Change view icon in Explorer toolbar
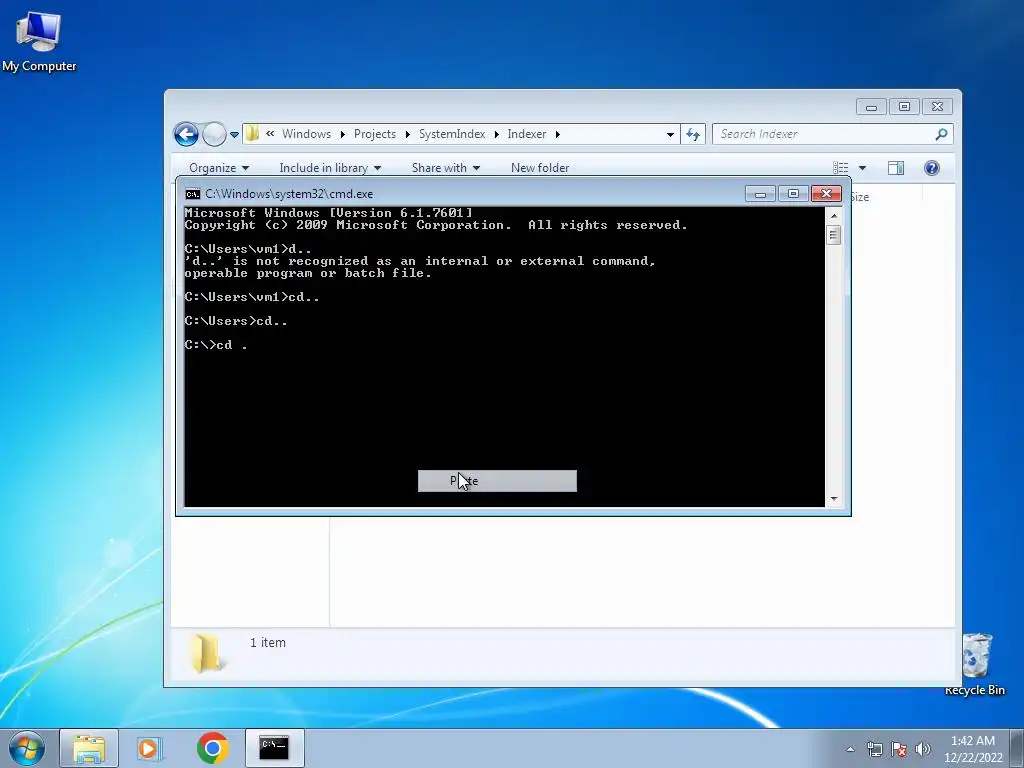The height and width of the screenshot is (768, 1024). coord(841,168)
